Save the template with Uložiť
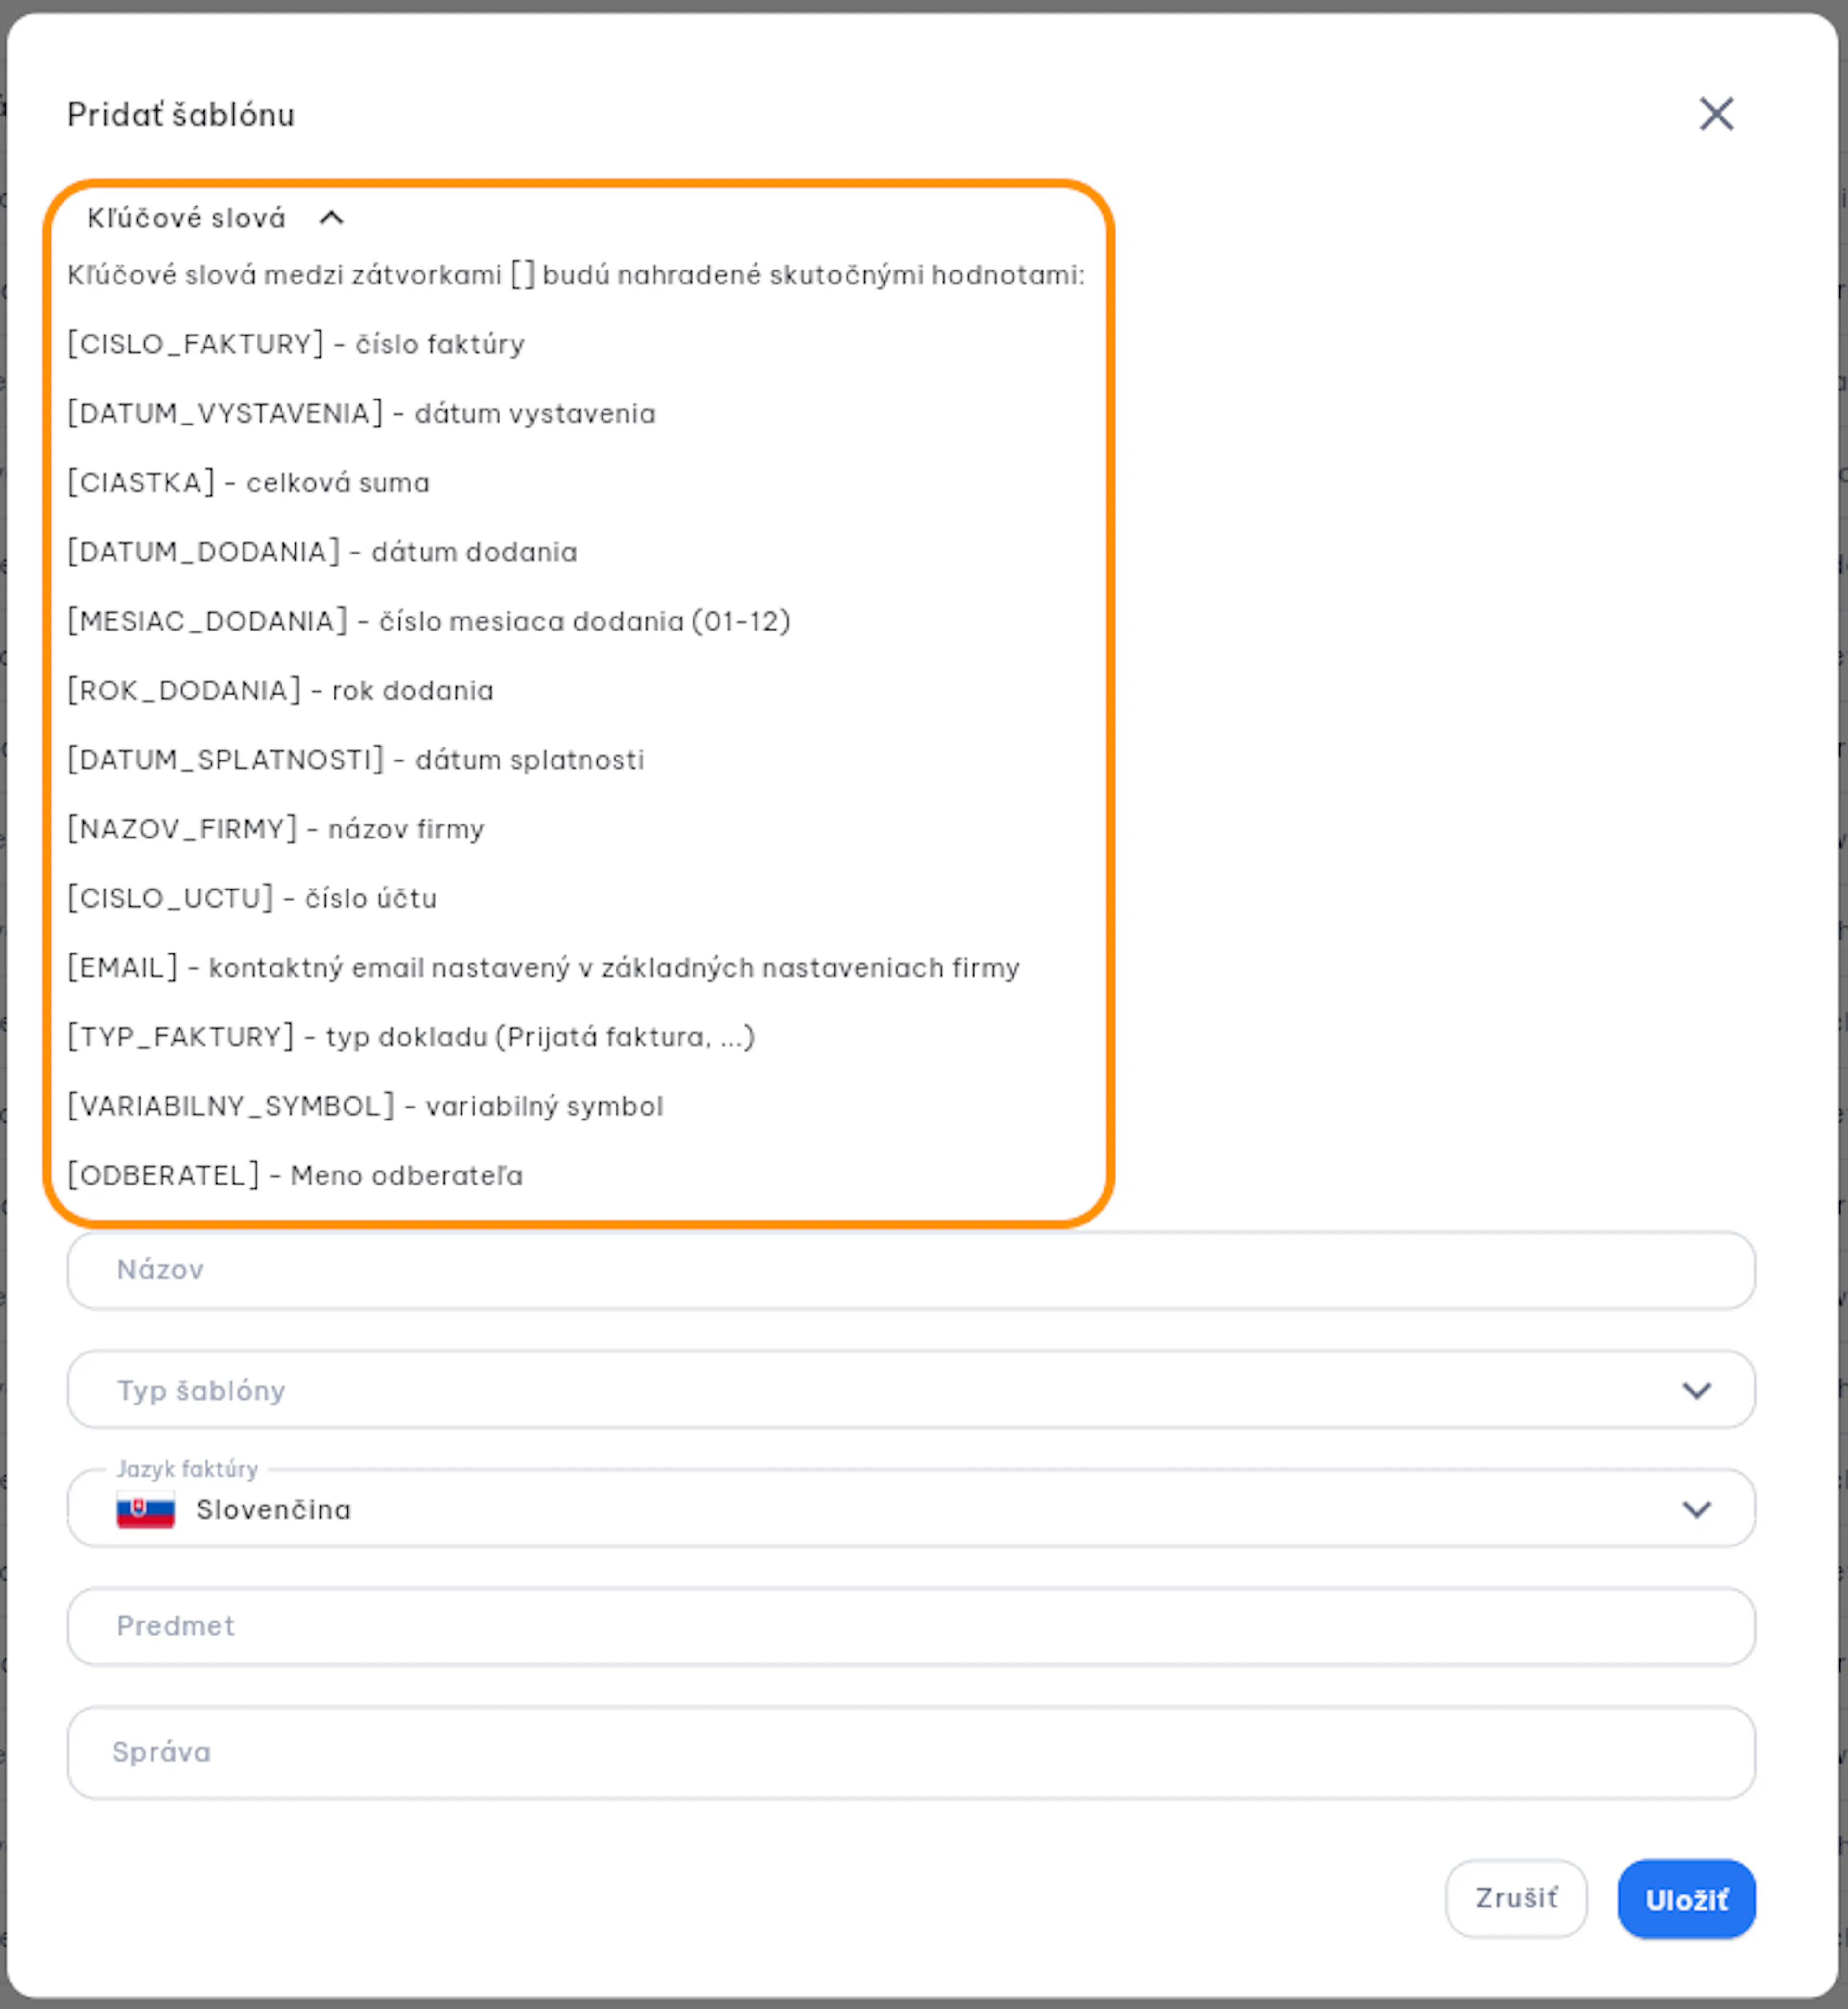1848x2009 pixels. point(1686,1898)
